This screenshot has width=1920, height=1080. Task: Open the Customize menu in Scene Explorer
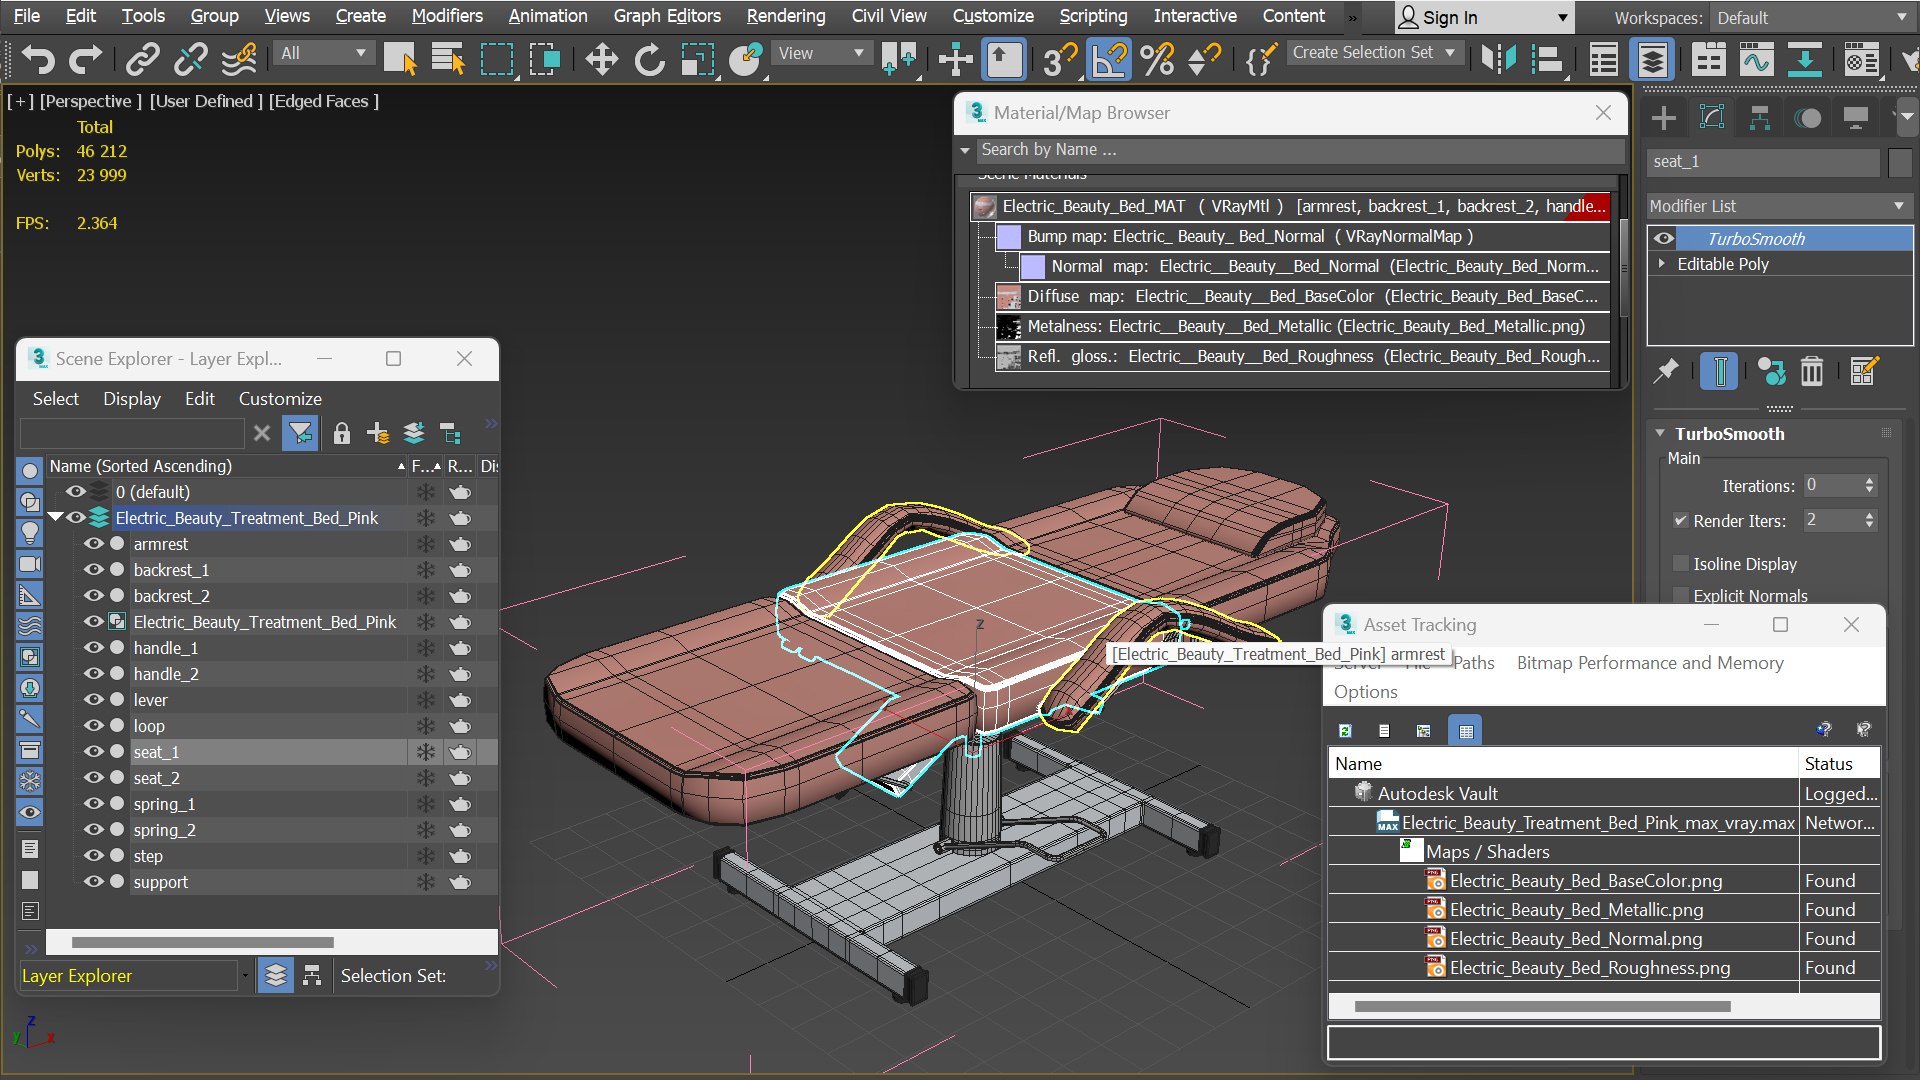280,399
